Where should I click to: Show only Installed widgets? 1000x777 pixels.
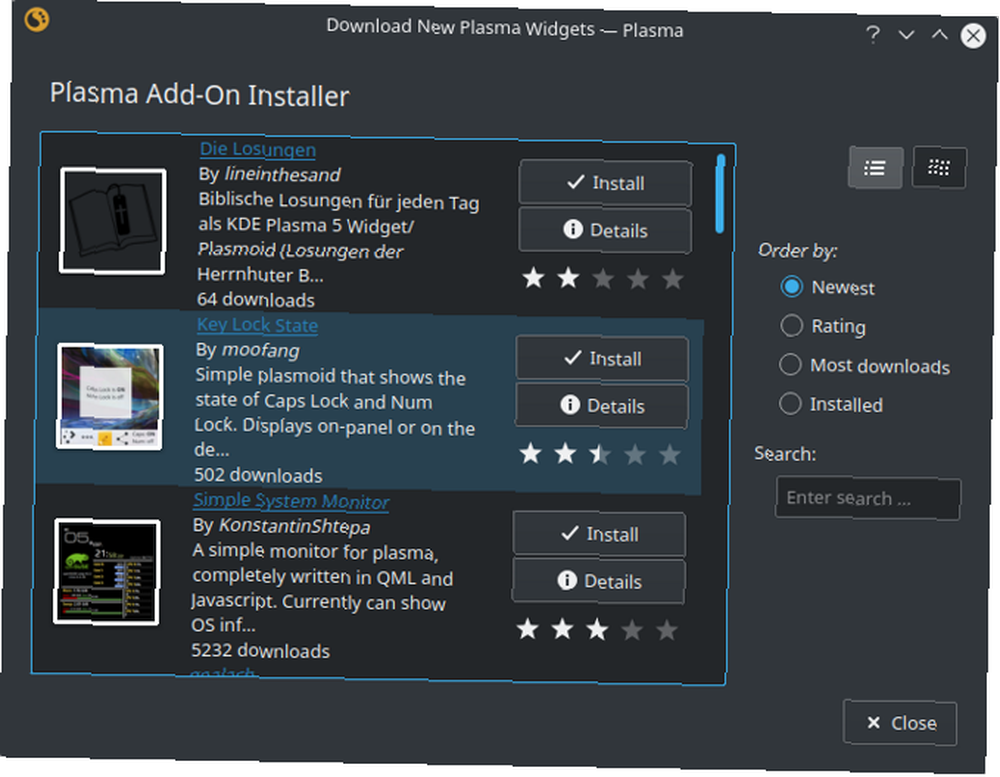830,404
